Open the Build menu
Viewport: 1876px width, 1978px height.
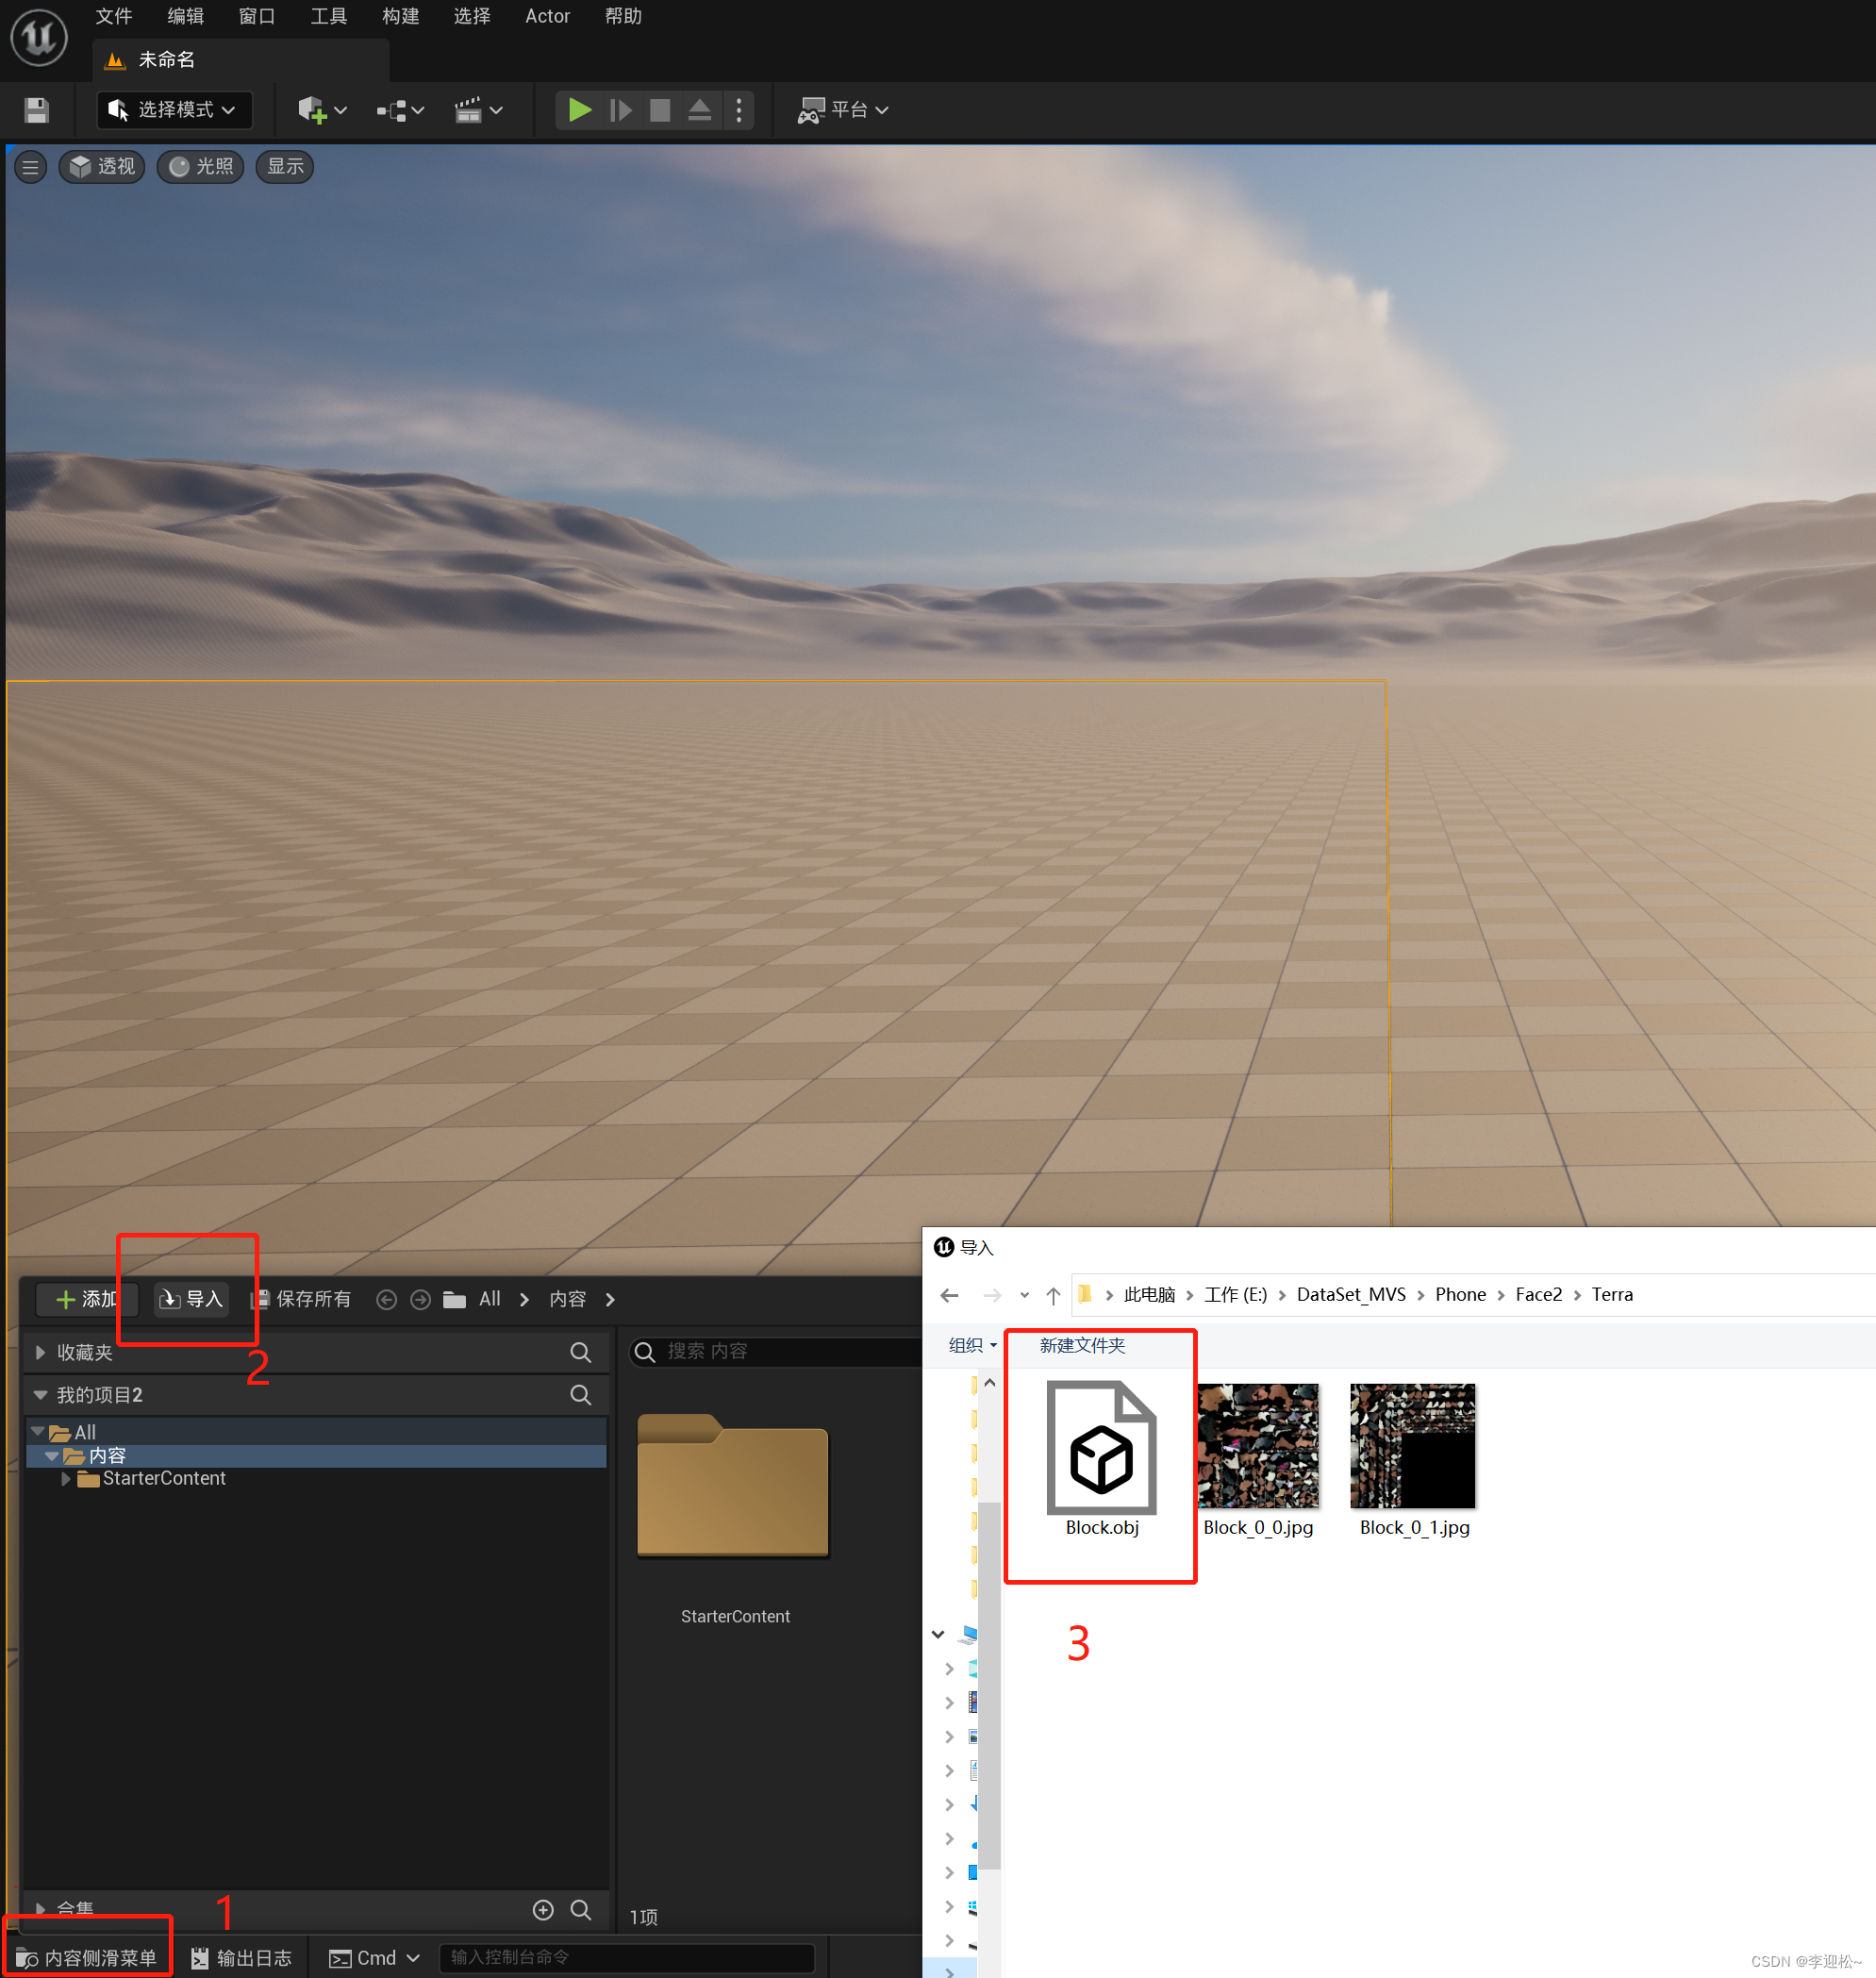[400, 16]
